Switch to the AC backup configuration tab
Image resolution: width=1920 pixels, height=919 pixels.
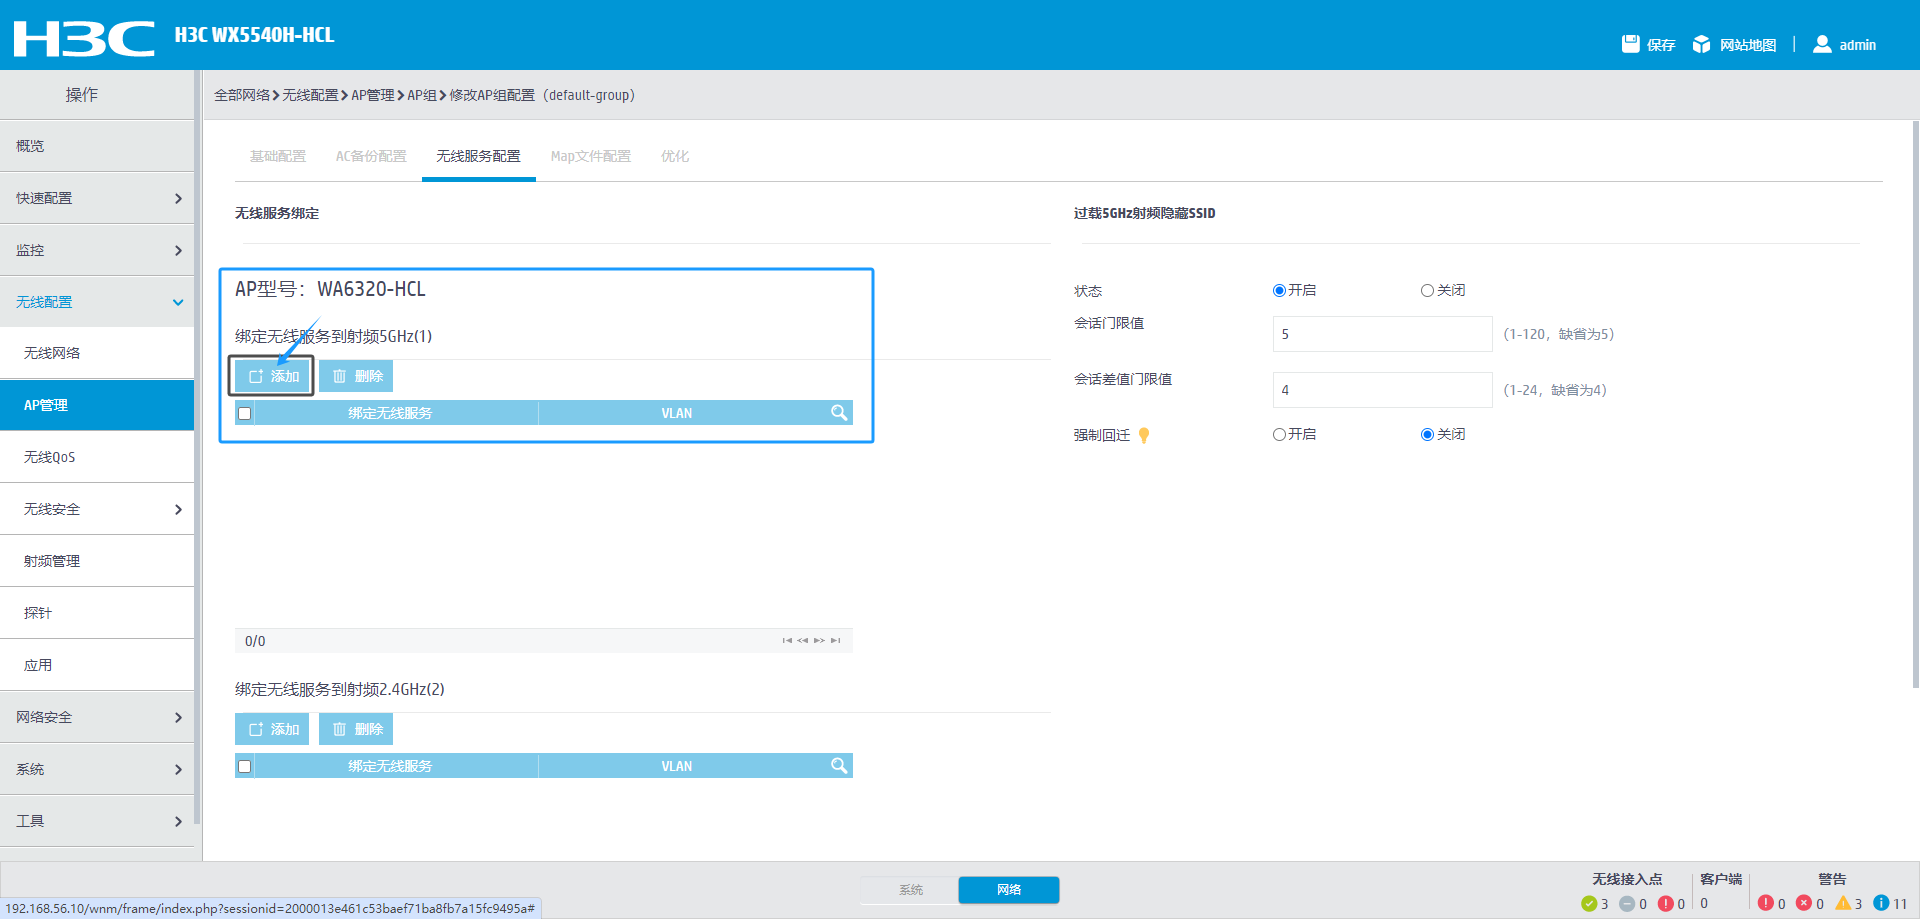pyautogui.click(x=371, y=156)
